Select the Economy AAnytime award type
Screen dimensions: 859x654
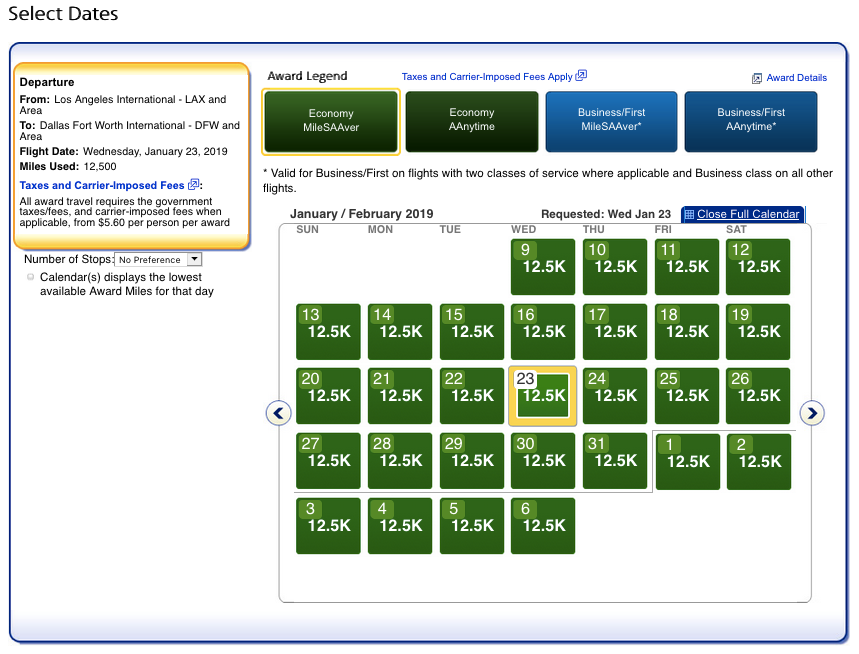click(471, 121)
